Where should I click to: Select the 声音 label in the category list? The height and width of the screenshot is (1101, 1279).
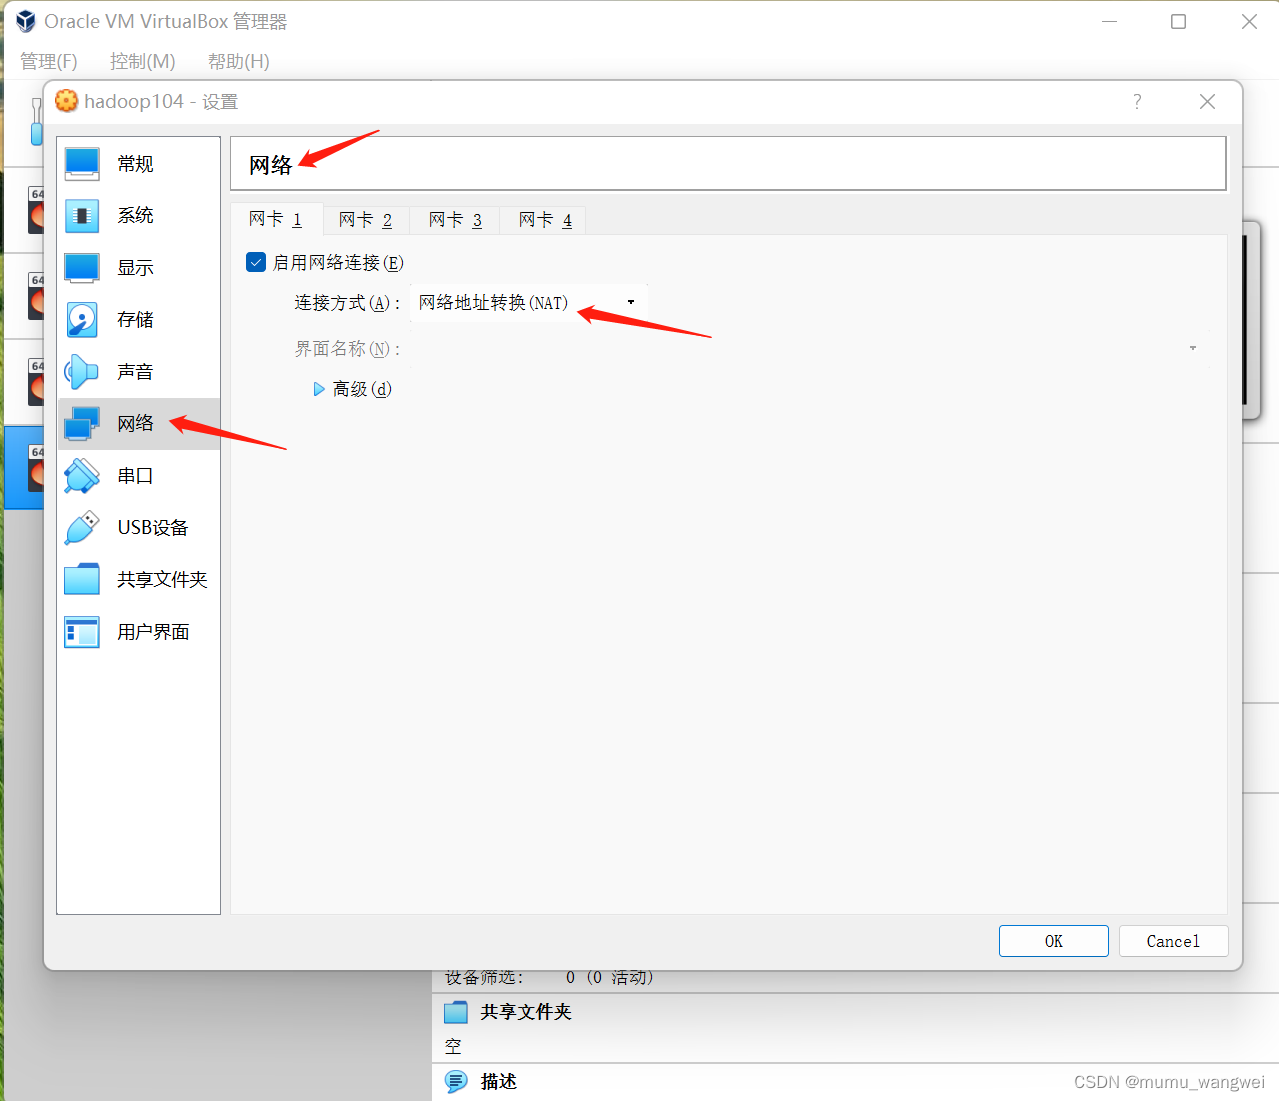(135, 372)
